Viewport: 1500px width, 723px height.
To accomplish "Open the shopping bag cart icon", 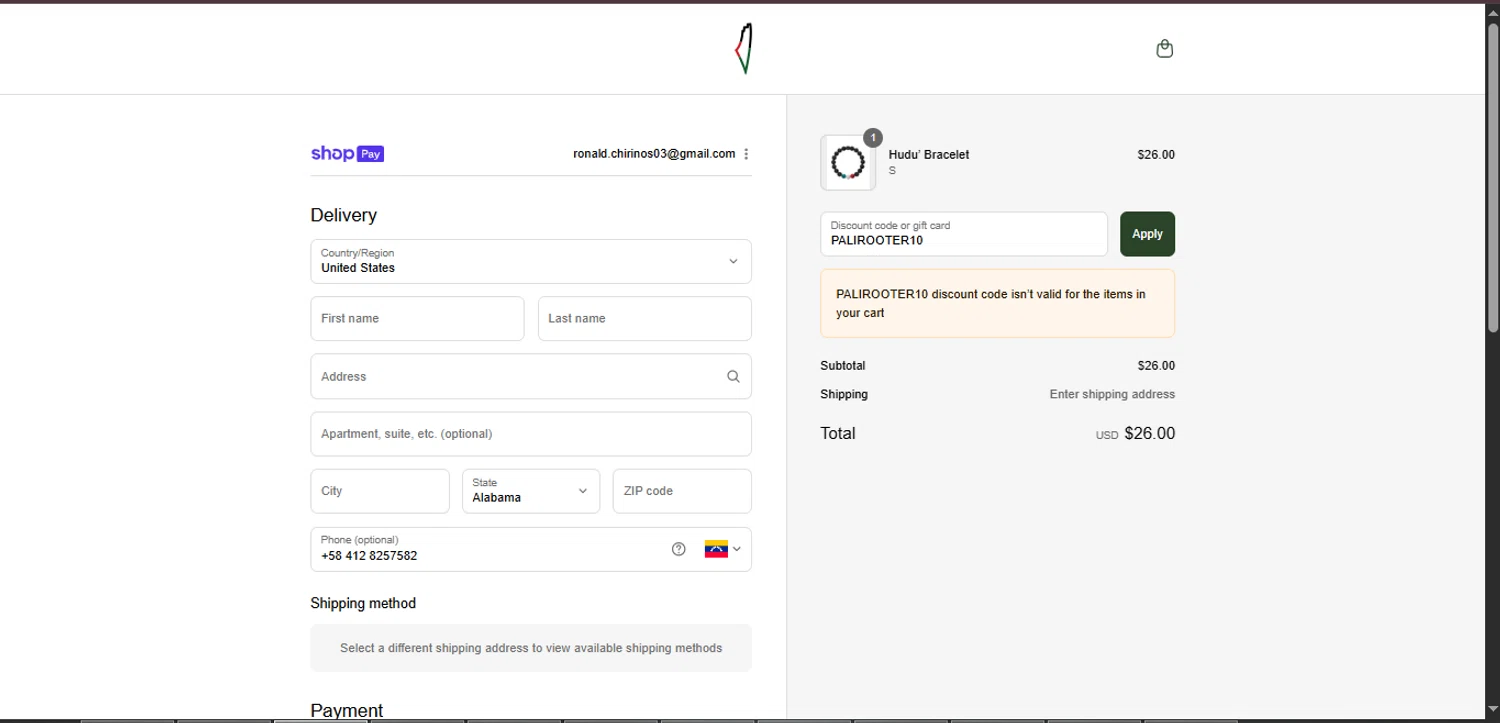I will pos(1164,48).
